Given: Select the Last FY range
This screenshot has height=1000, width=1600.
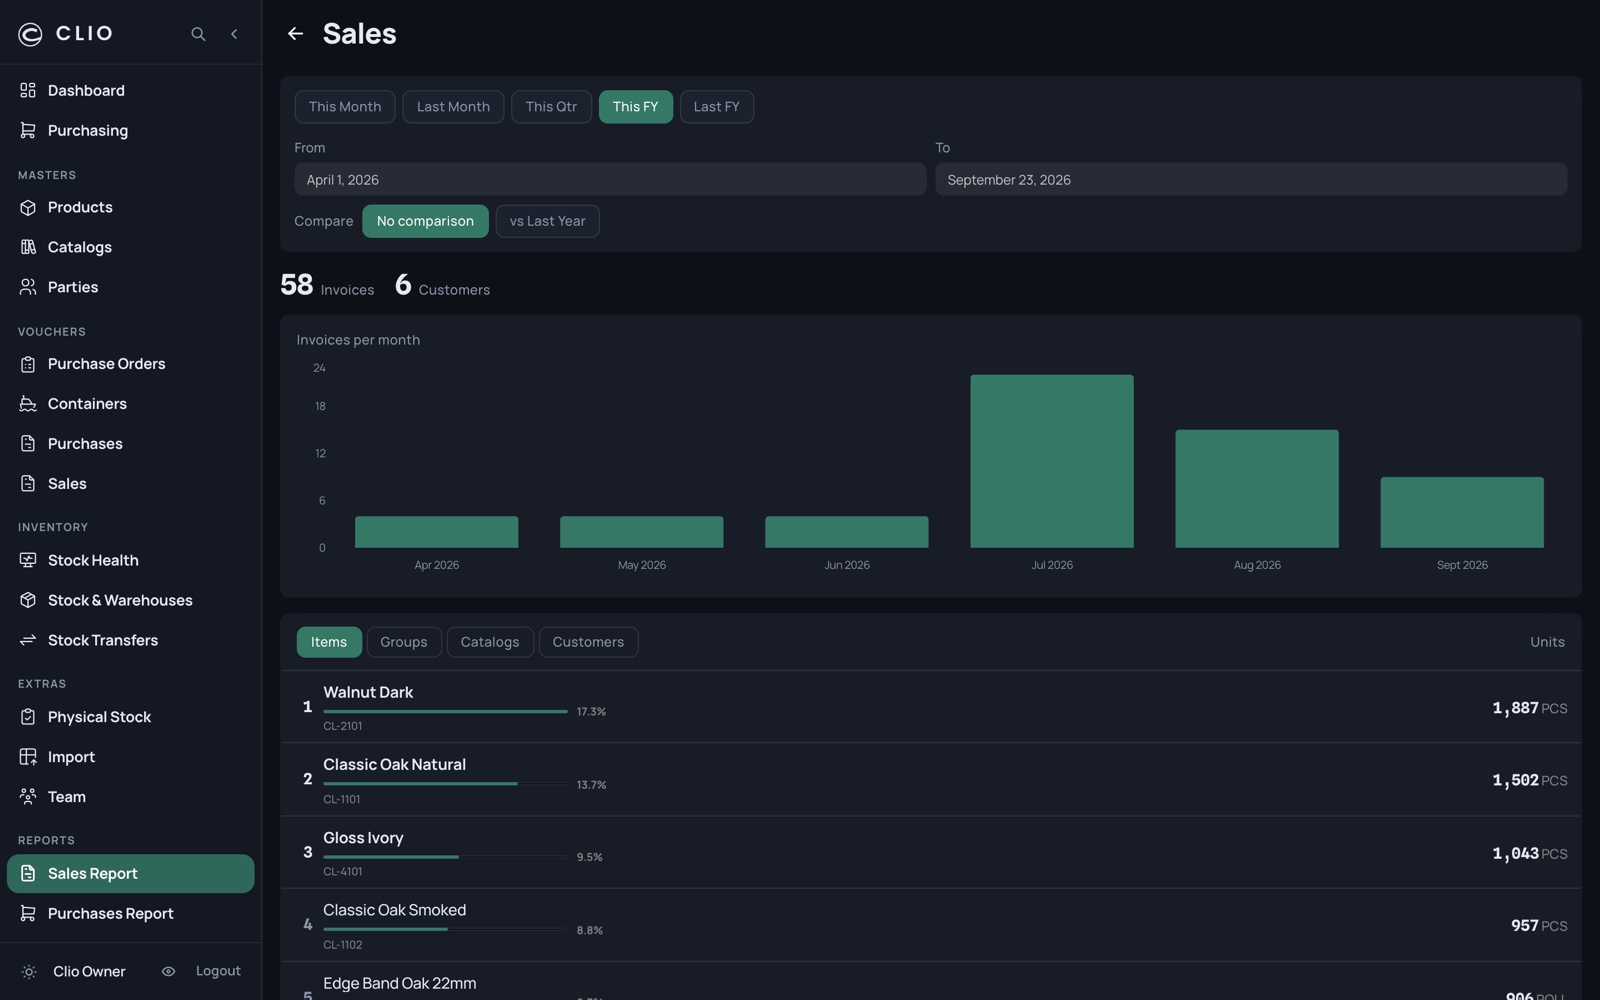Looking at the screenshot, I should 717,107.
